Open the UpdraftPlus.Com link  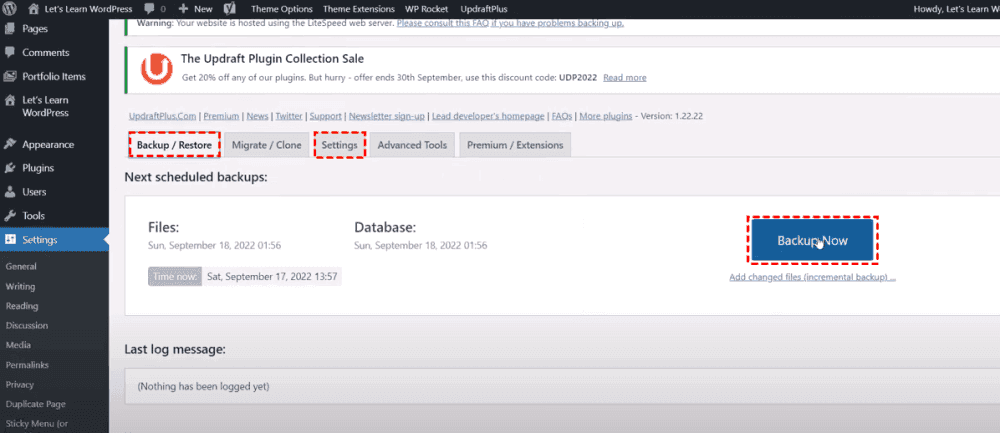click(163, 116)
